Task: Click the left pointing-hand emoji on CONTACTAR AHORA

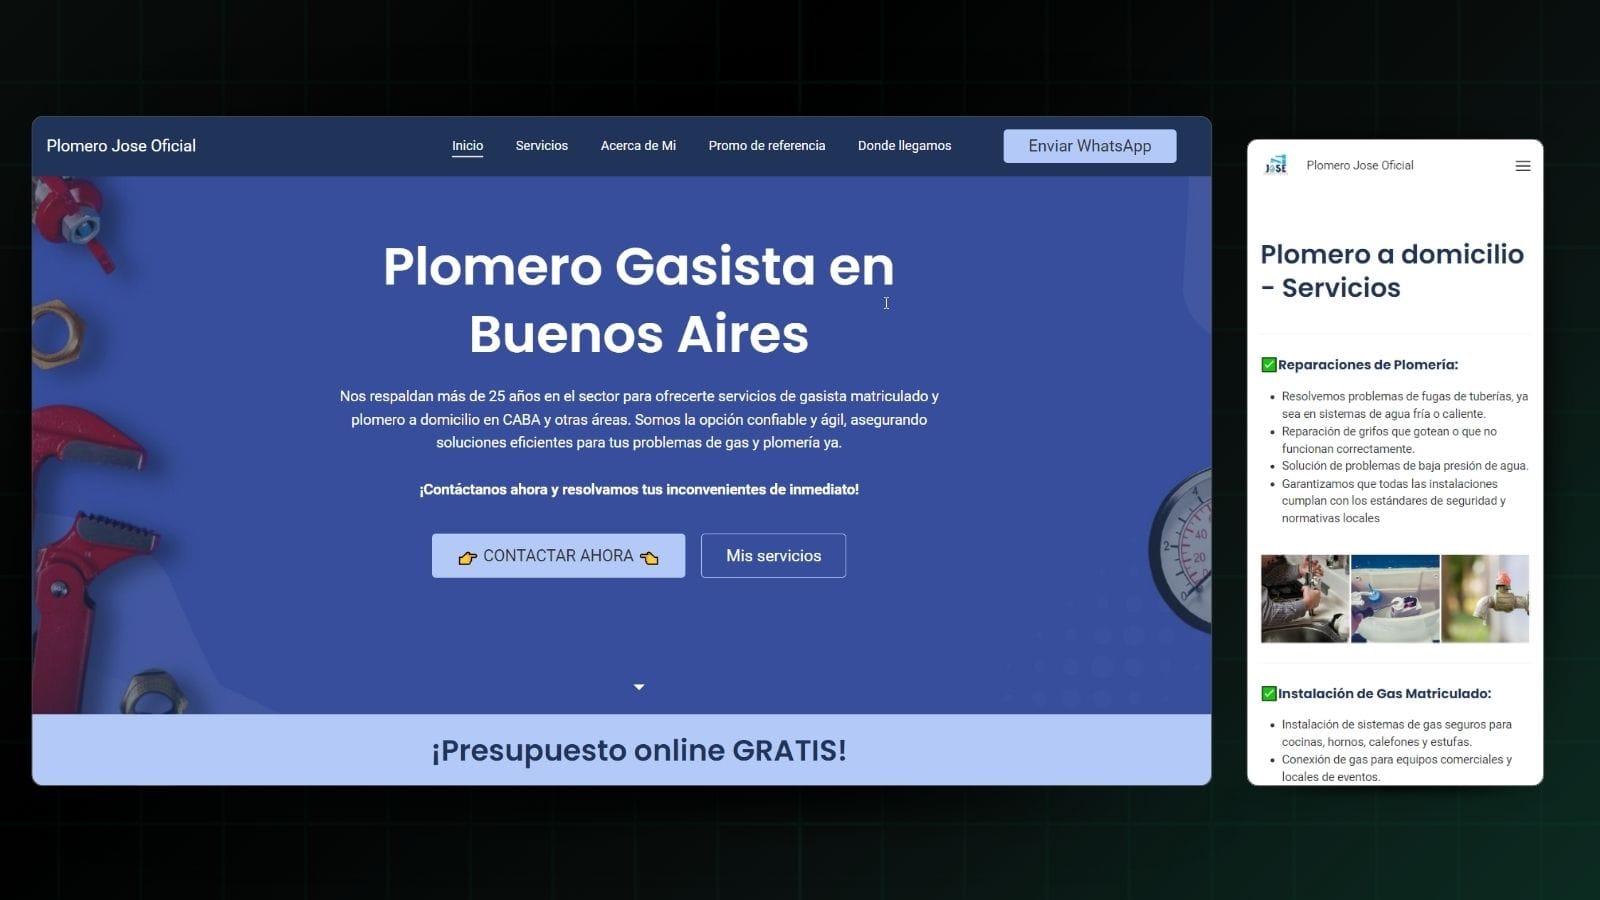Action: [x=467, y=557]
